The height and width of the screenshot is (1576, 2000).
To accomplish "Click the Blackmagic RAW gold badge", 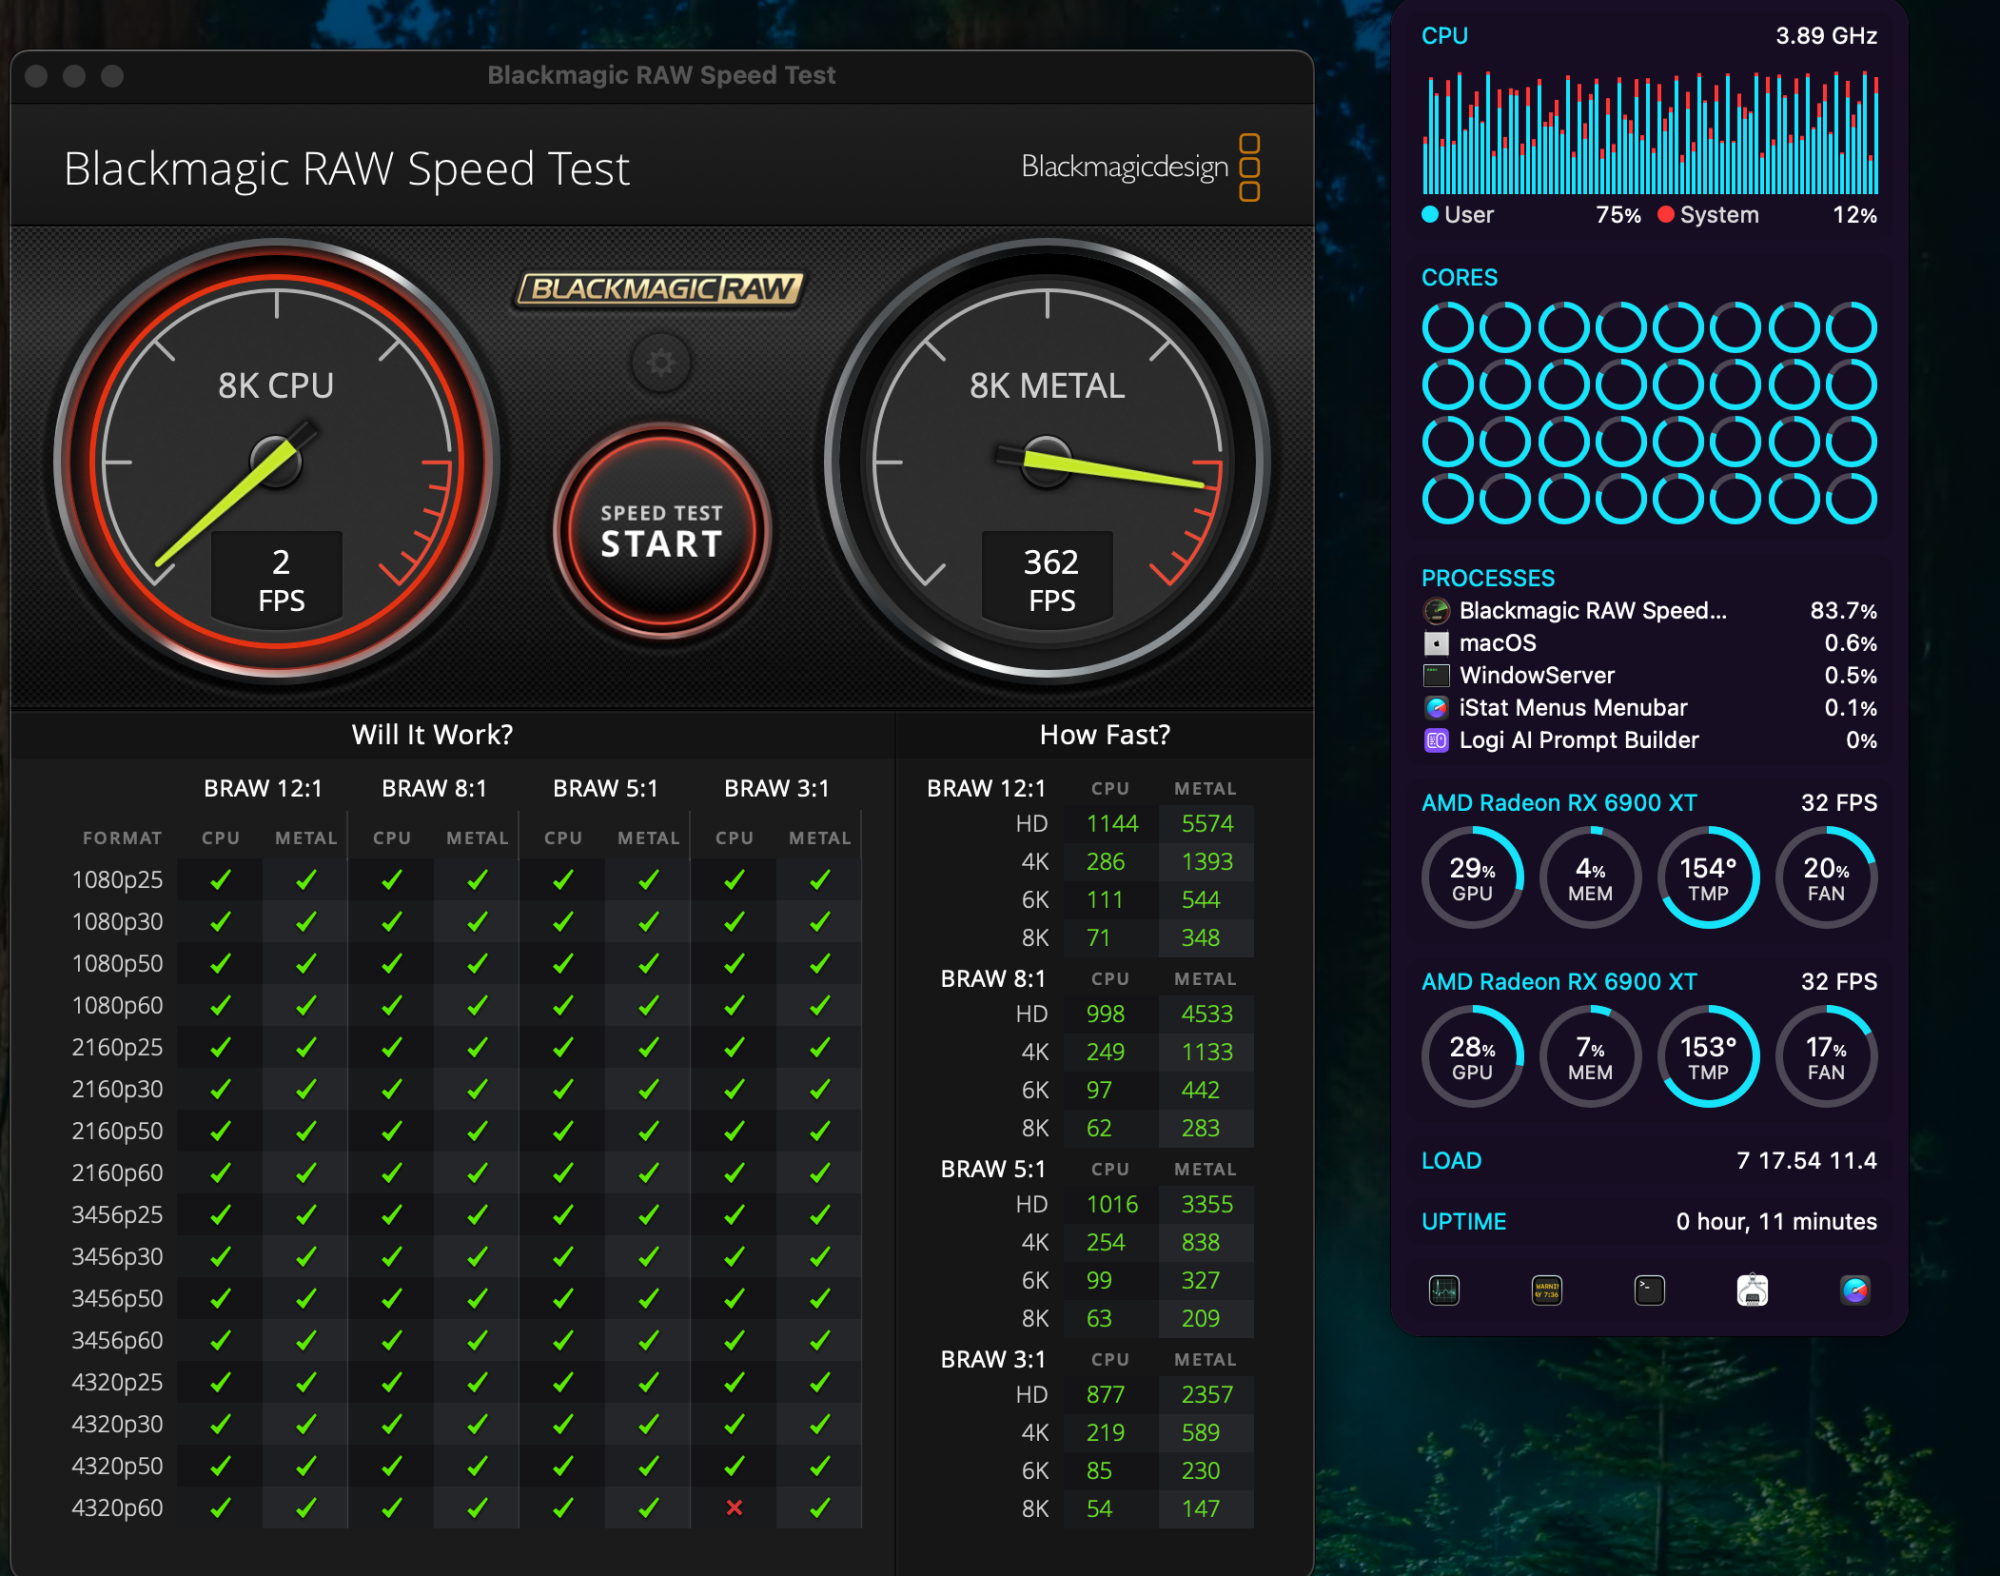I will tap(660, 289).
